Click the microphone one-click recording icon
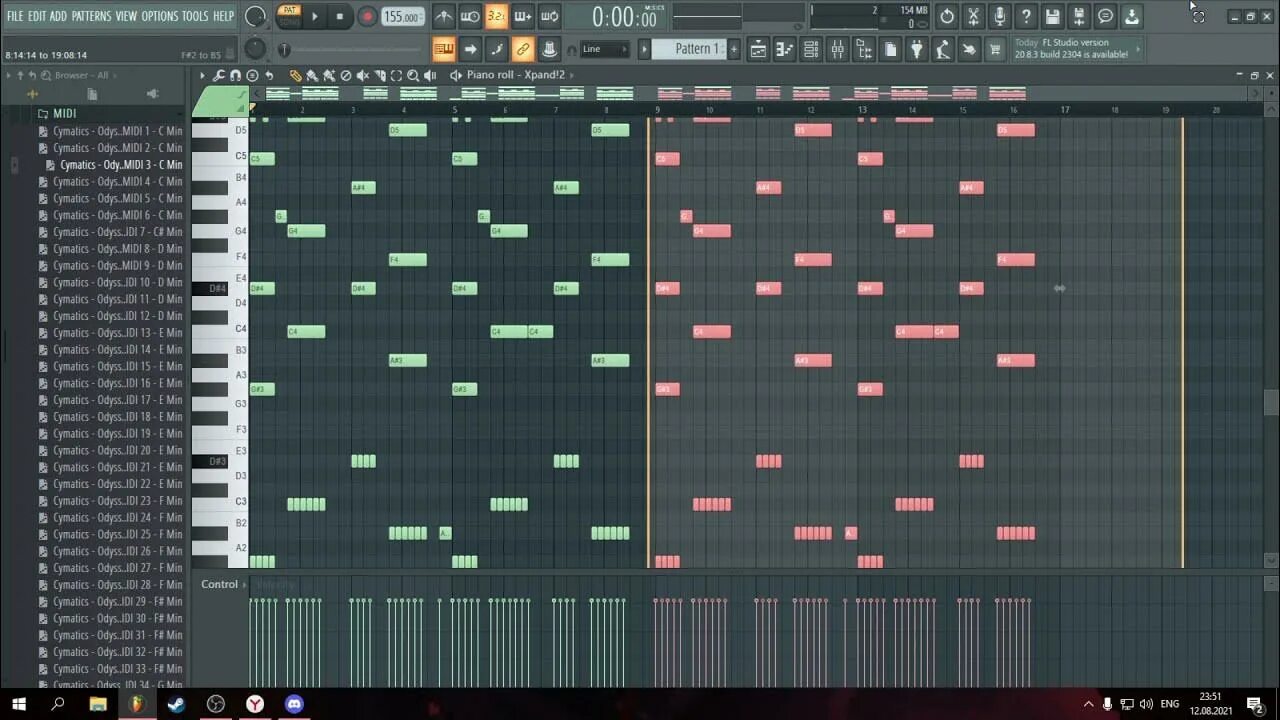The width and height of the screenshot is (1280, 720). 999,16
